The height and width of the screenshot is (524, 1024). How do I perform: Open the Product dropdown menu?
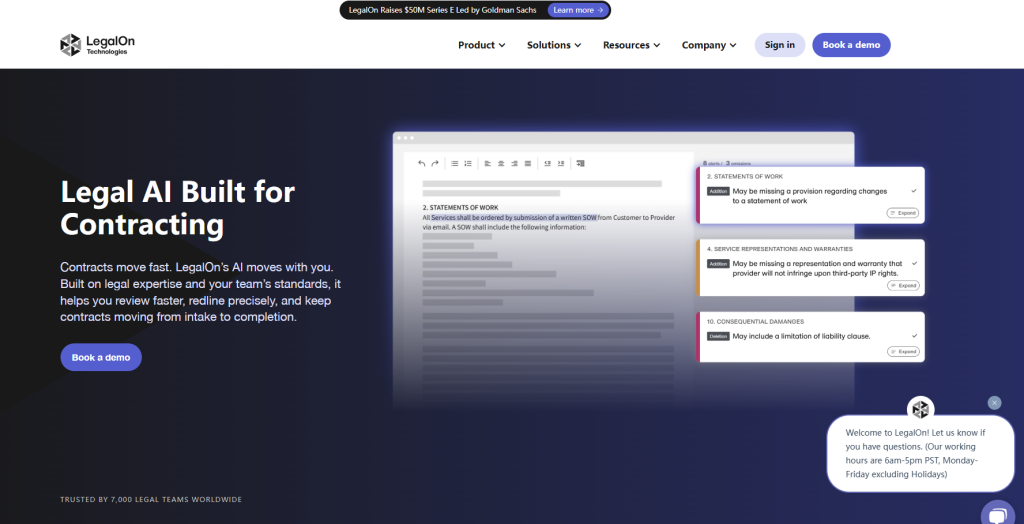click(x=482, y=45)
